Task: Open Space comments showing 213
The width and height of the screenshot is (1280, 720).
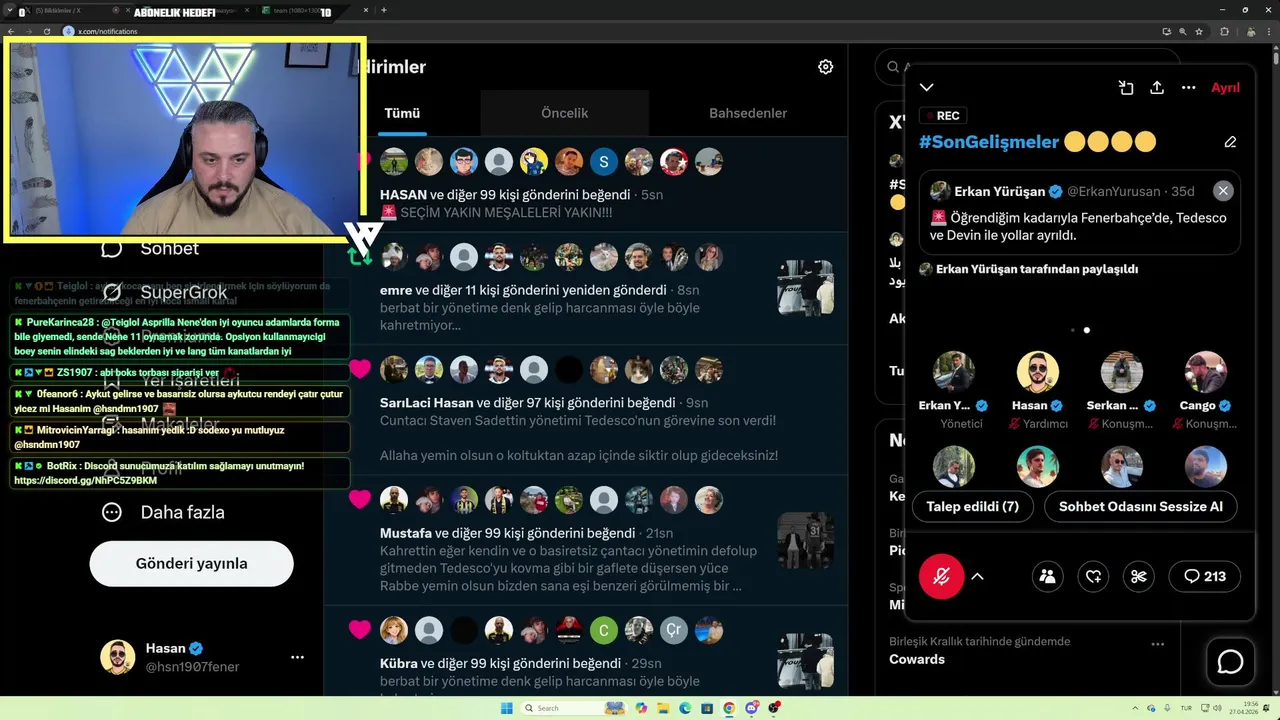Action: (x=1204, y=576)
